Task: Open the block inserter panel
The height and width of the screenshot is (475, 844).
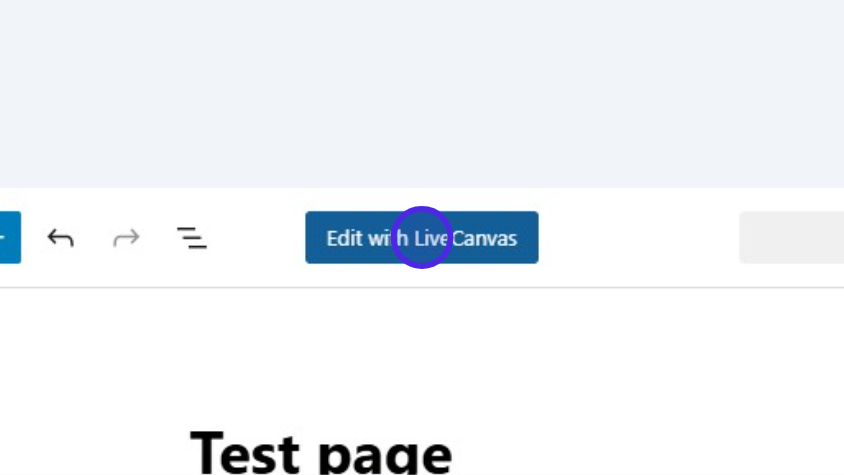Action: [10, 238]
